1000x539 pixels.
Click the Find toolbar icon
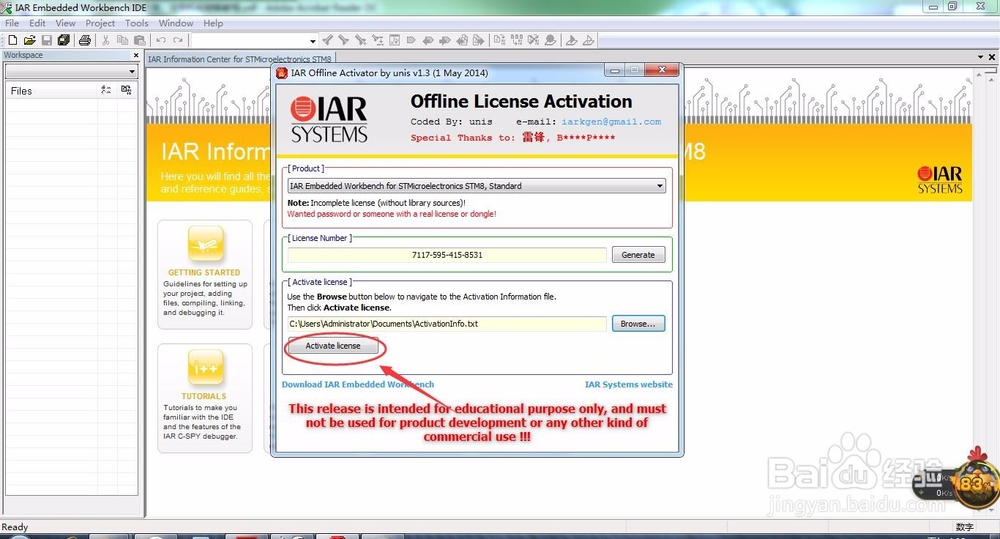click(x=361, y=40)
